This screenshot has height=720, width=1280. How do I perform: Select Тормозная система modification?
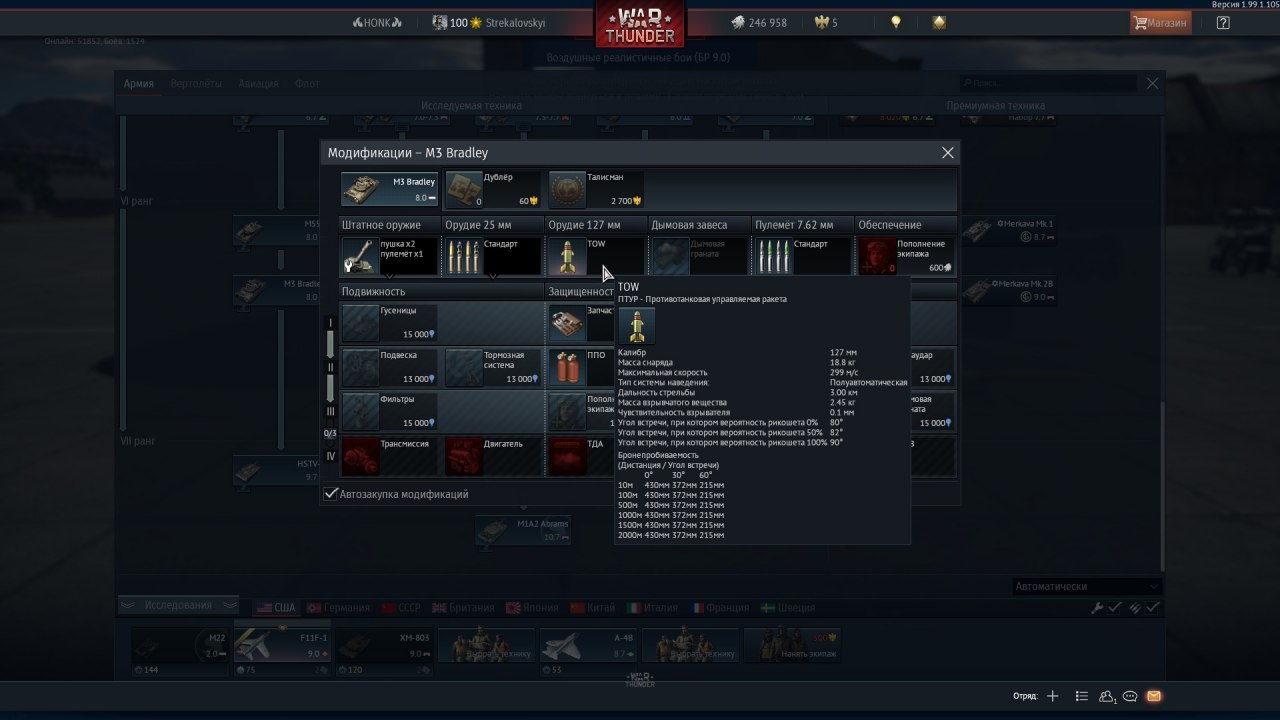click(493, 367)
